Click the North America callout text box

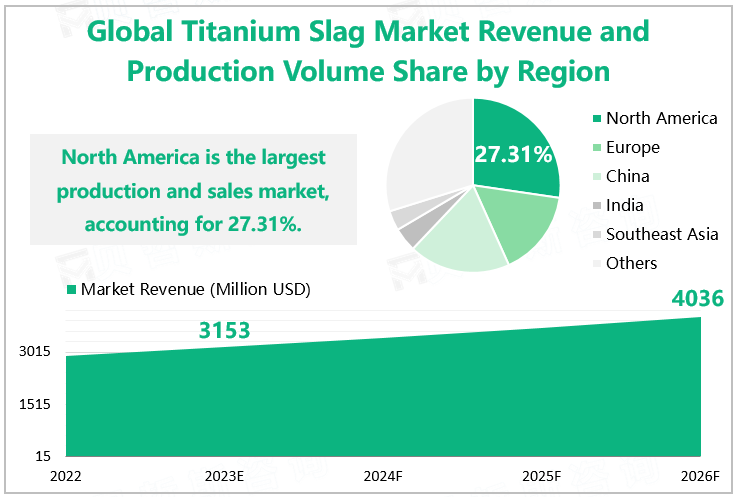pos(193,190)
